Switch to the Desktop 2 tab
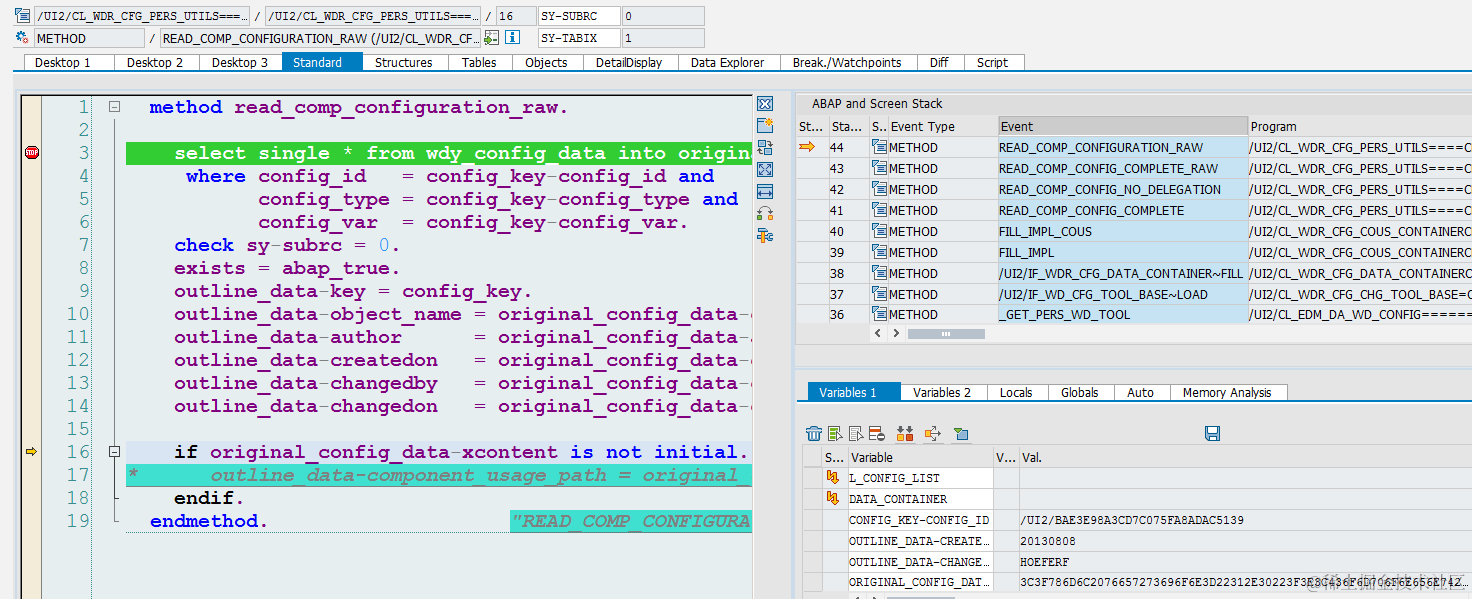 (155, 62)
